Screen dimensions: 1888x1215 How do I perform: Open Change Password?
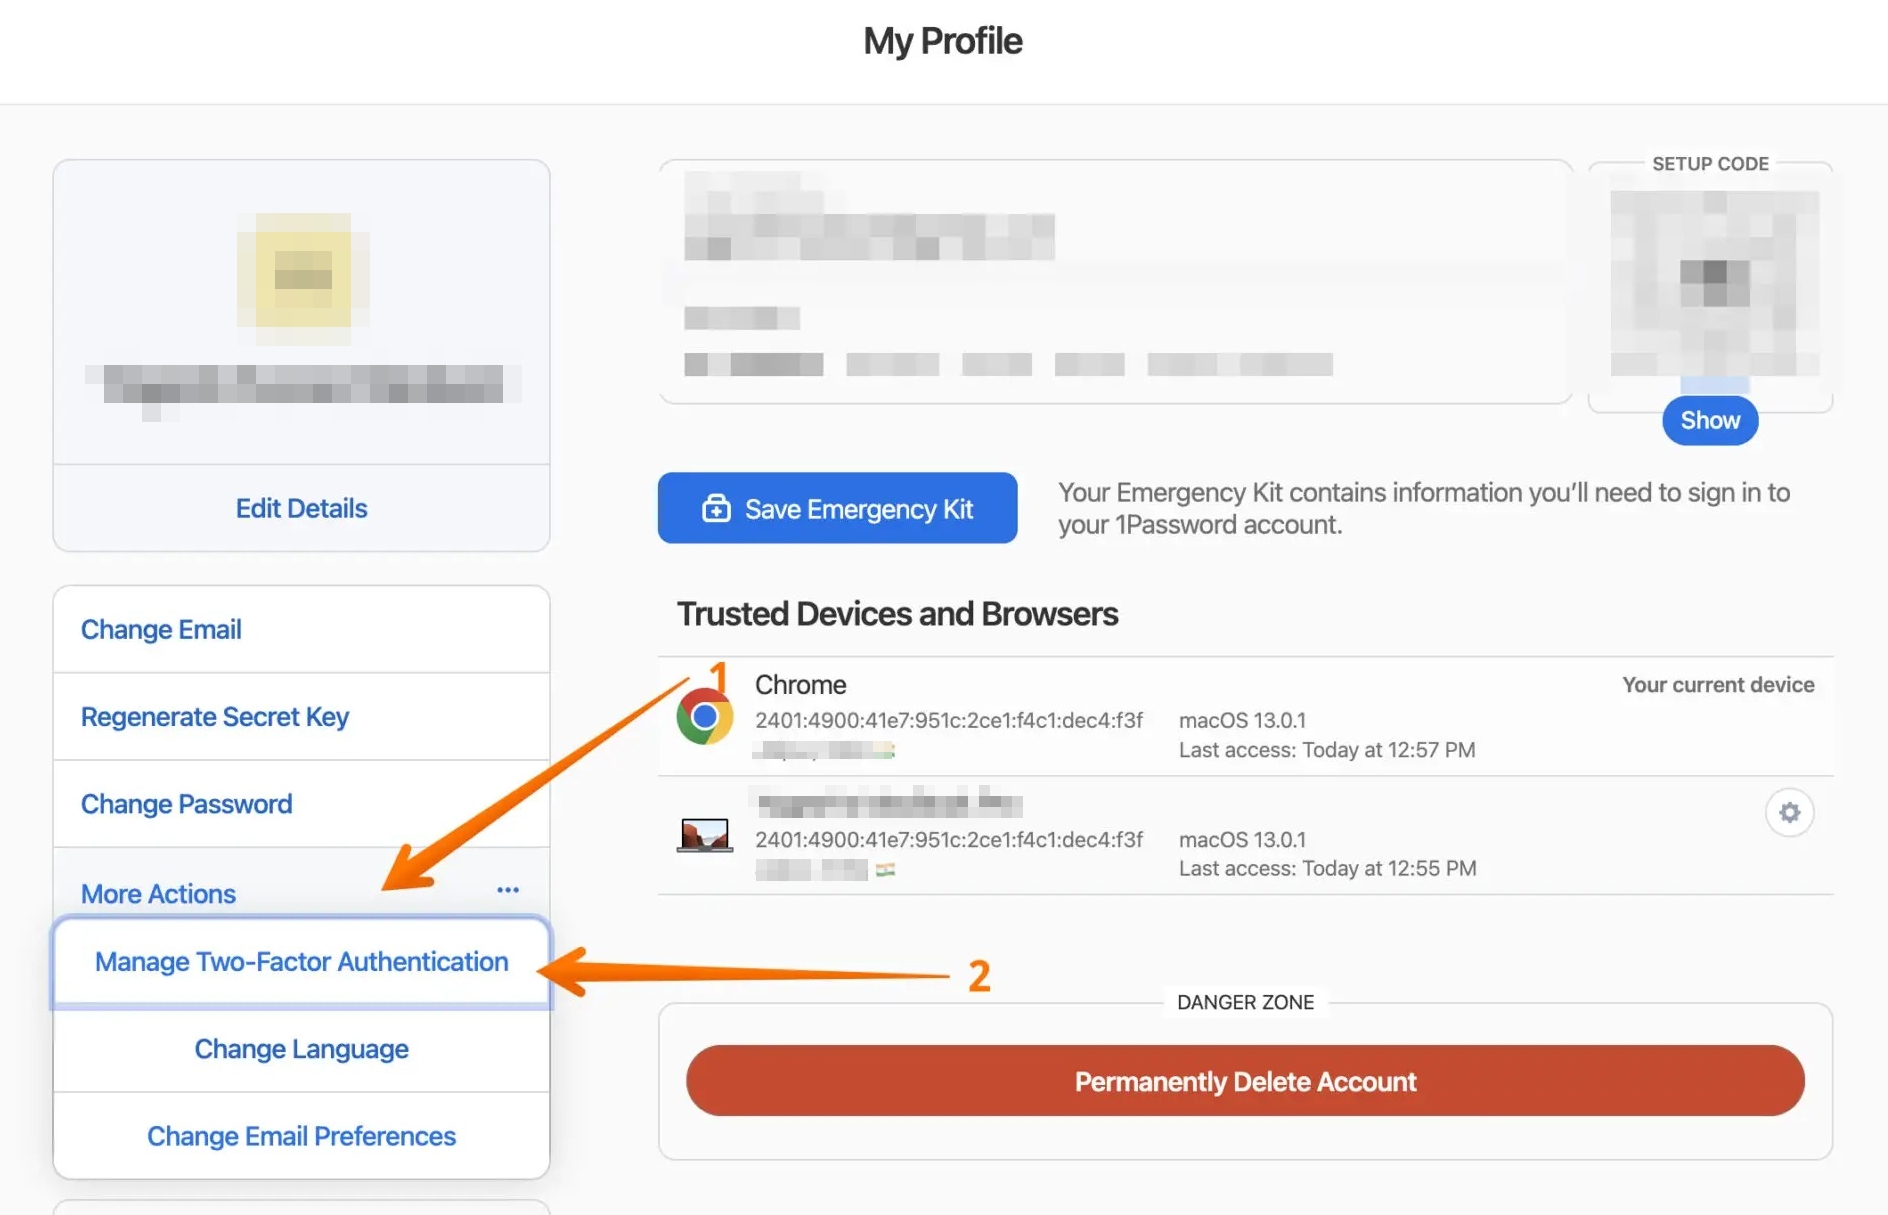[x=187, y=804]
